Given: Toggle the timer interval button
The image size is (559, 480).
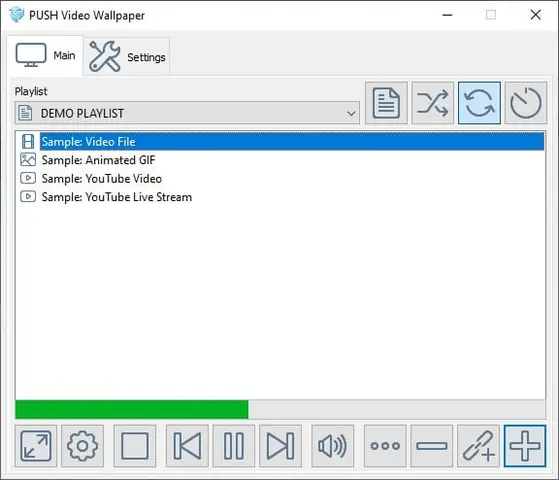Looking at the screenshot, I should 526,103.
